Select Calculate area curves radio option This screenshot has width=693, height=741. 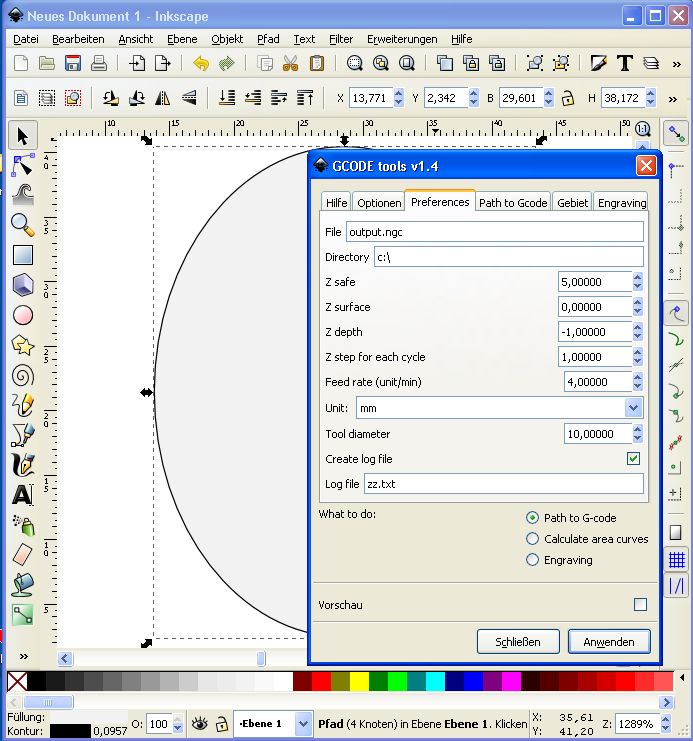pyautogui.click(x=532, y=539)
